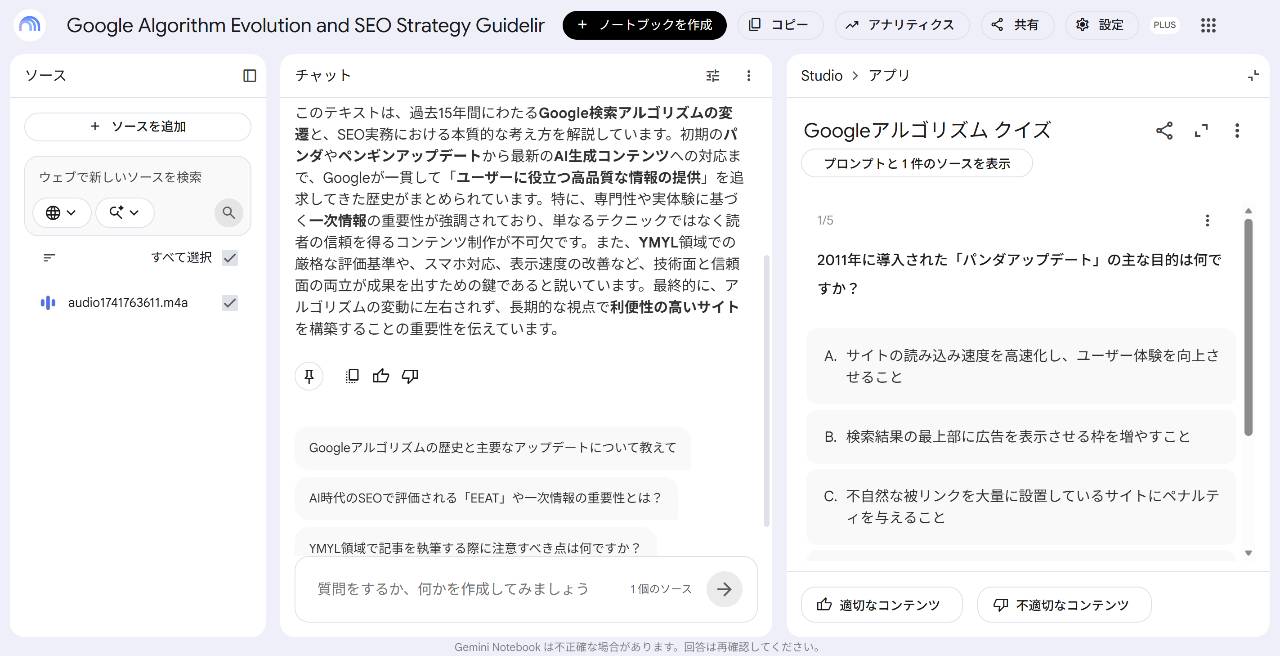Viewport: 1280px width, 656px height.
Task: Open アナリティクス
Action: click(901, 25)
